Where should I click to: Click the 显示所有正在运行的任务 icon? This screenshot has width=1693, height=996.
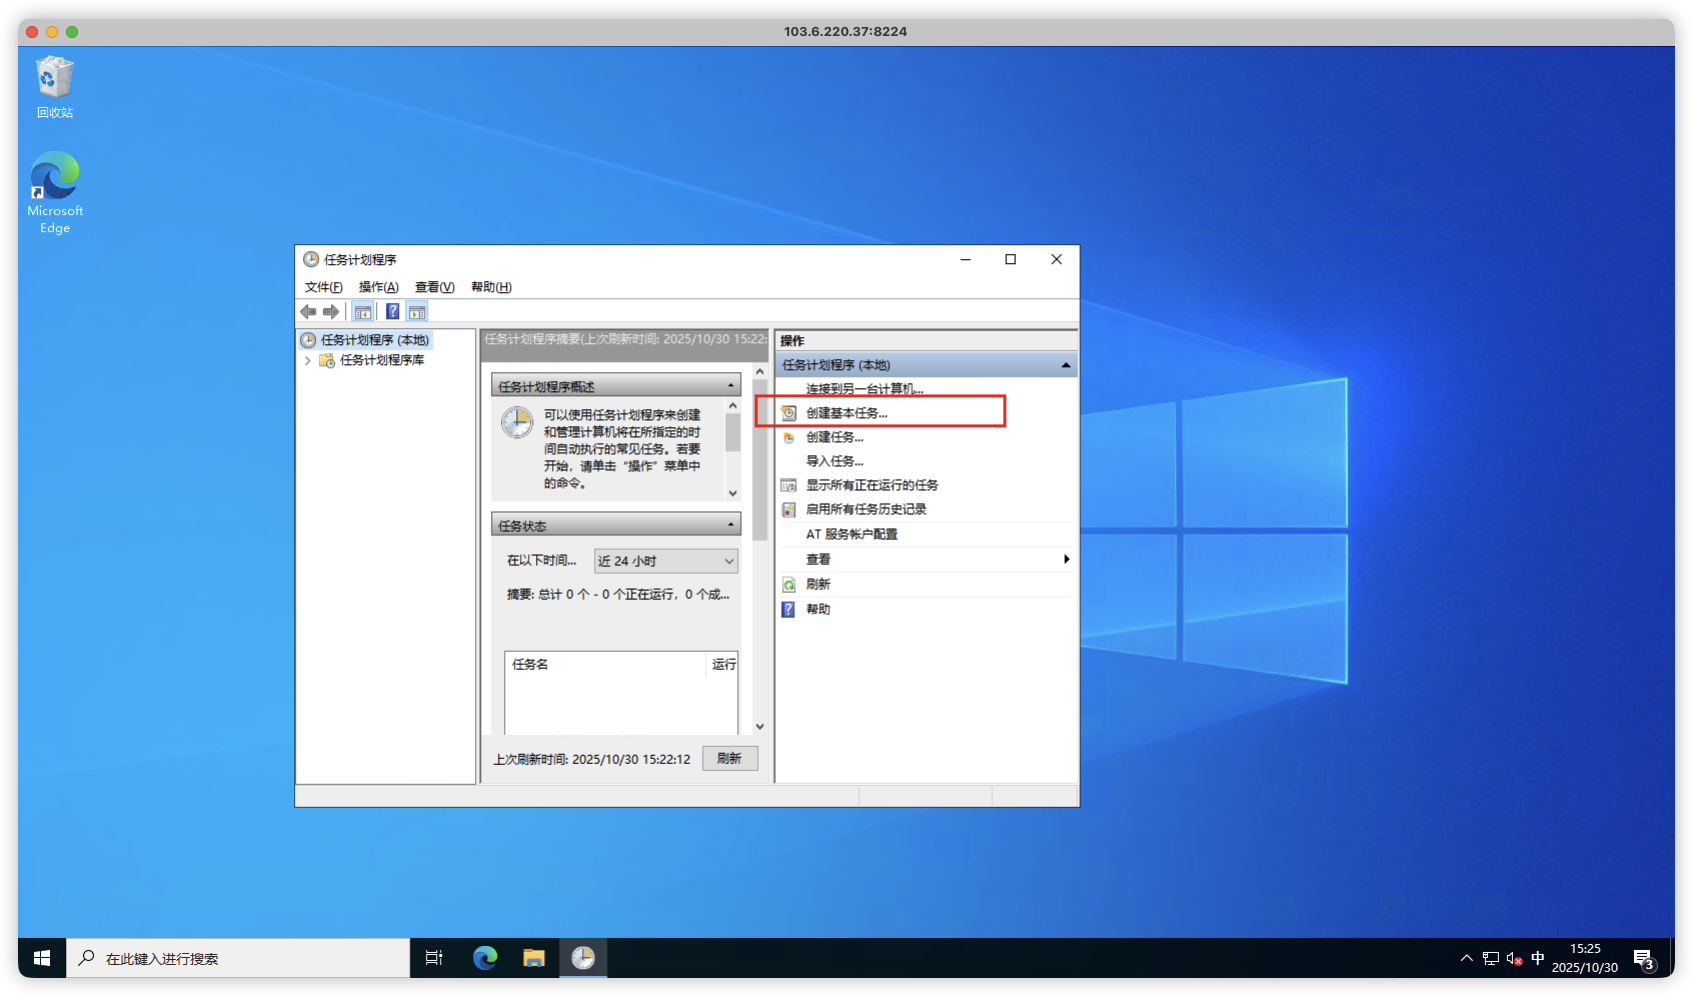(x=789, y=485)
